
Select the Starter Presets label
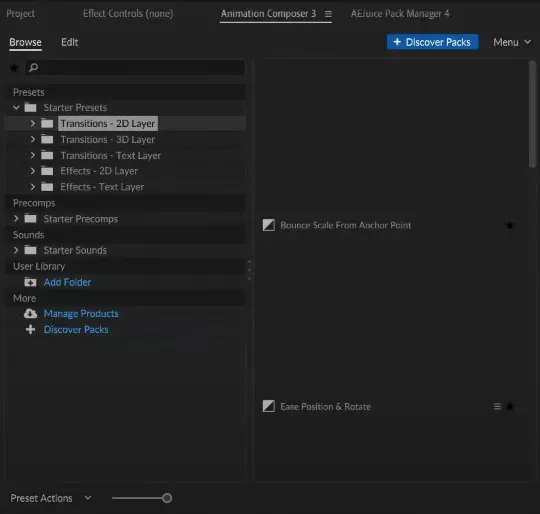point(75,107)
